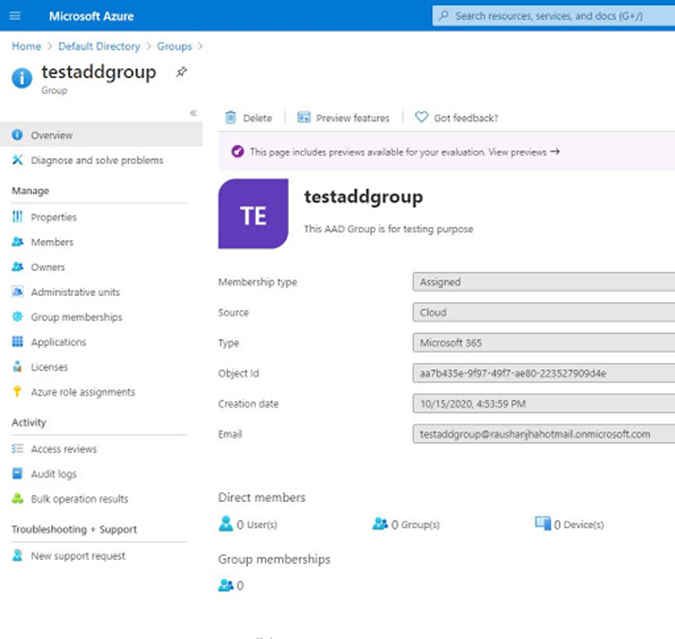Click the Overview info icon in sidebar

[17, 135]
